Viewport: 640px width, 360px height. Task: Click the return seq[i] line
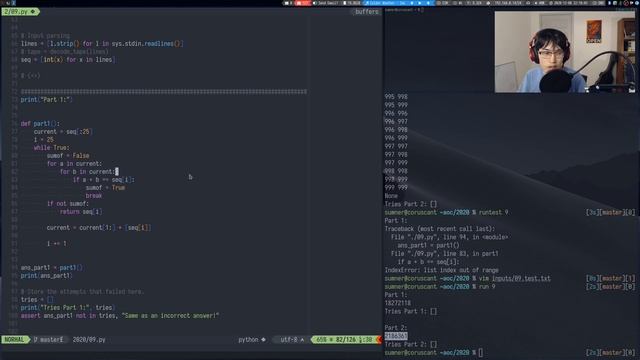point(81,211)
